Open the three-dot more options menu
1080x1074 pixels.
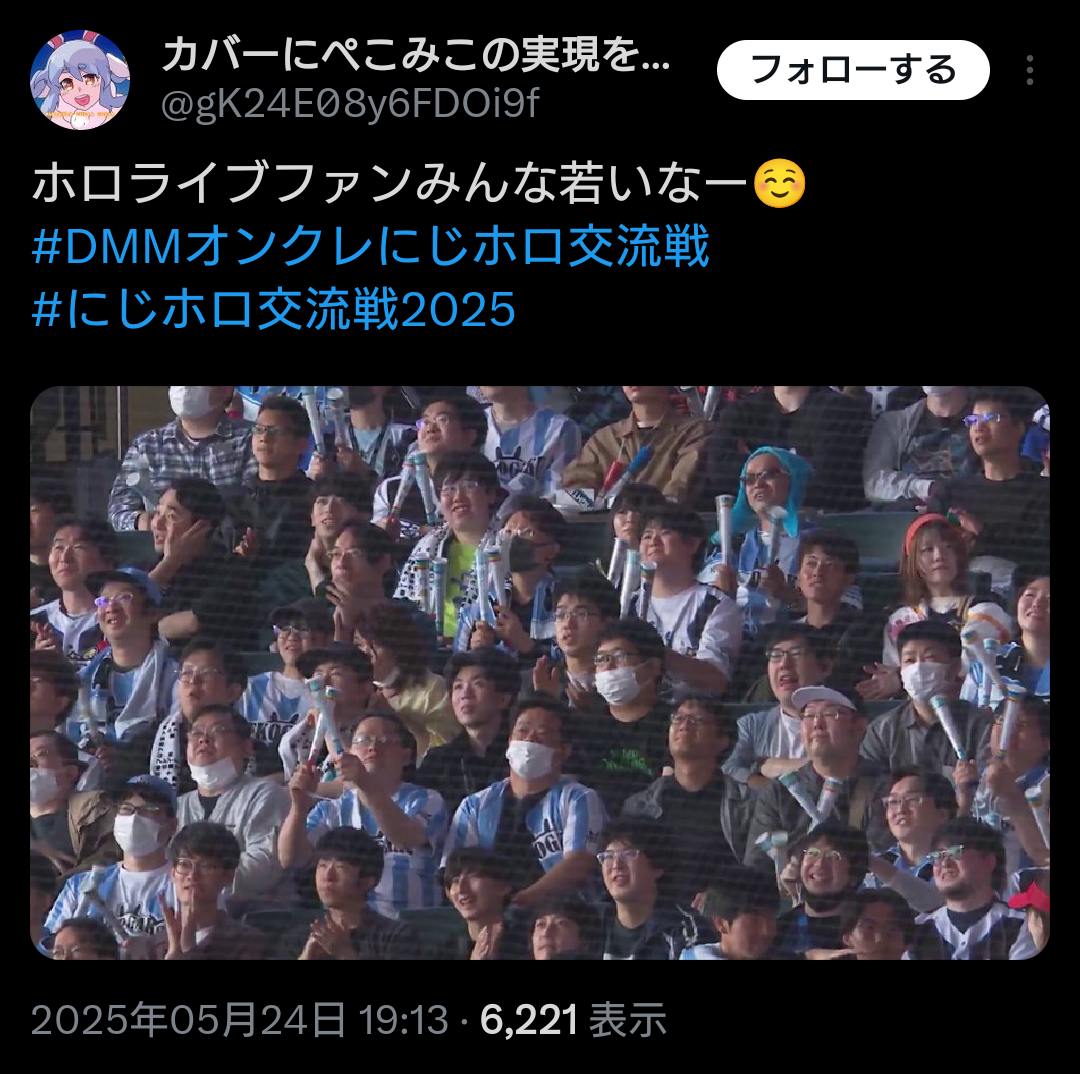[x=1030, y=70]
